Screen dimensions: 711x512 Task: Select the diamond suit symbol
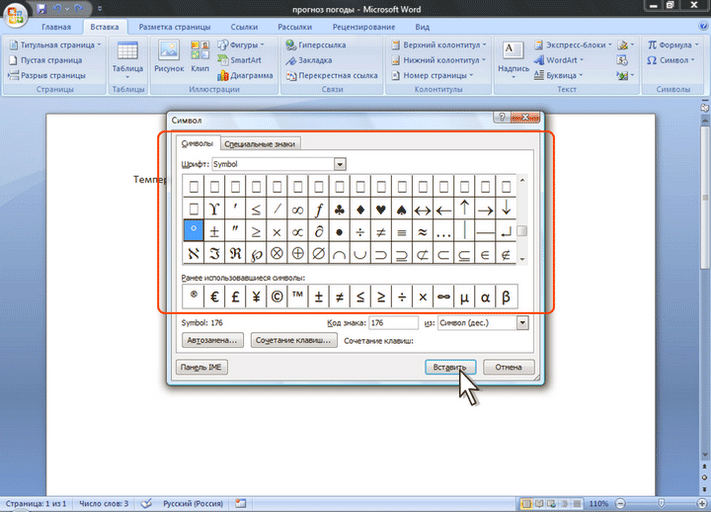360,210
